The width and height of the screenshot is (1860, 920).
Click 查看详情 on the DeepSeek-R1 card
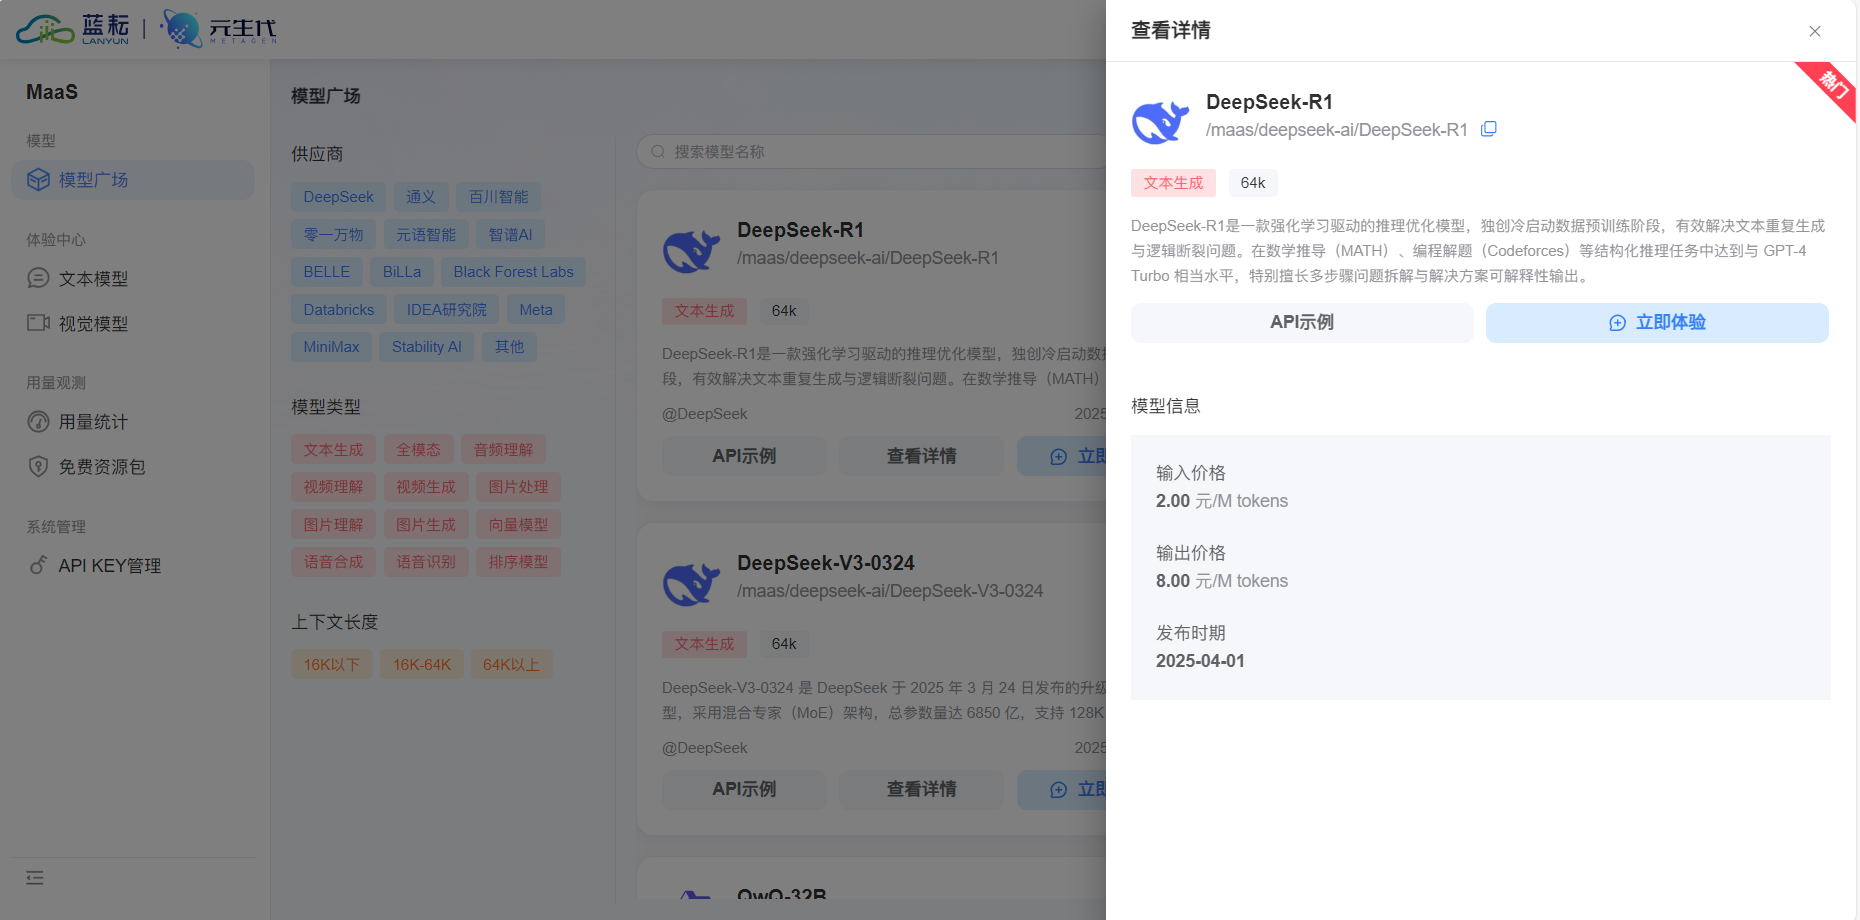[921, 456]
